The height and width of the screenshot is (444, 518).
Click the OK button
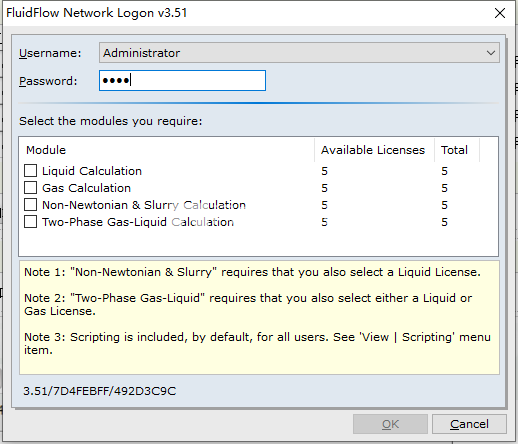[390, 424]
